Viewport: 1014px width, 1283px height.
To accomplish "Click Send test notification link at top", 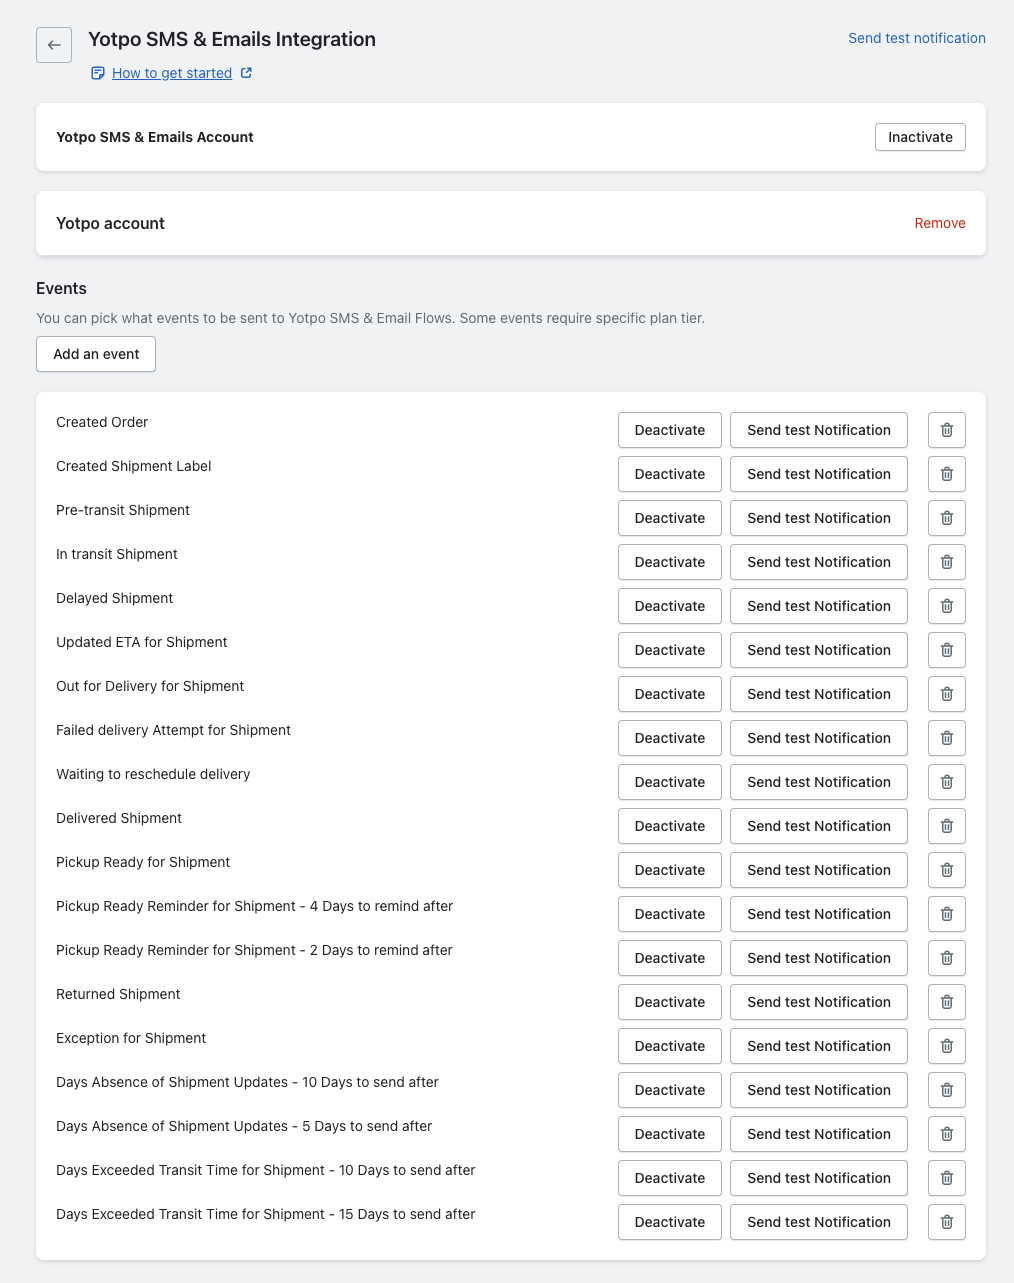I will pos(916,38).
